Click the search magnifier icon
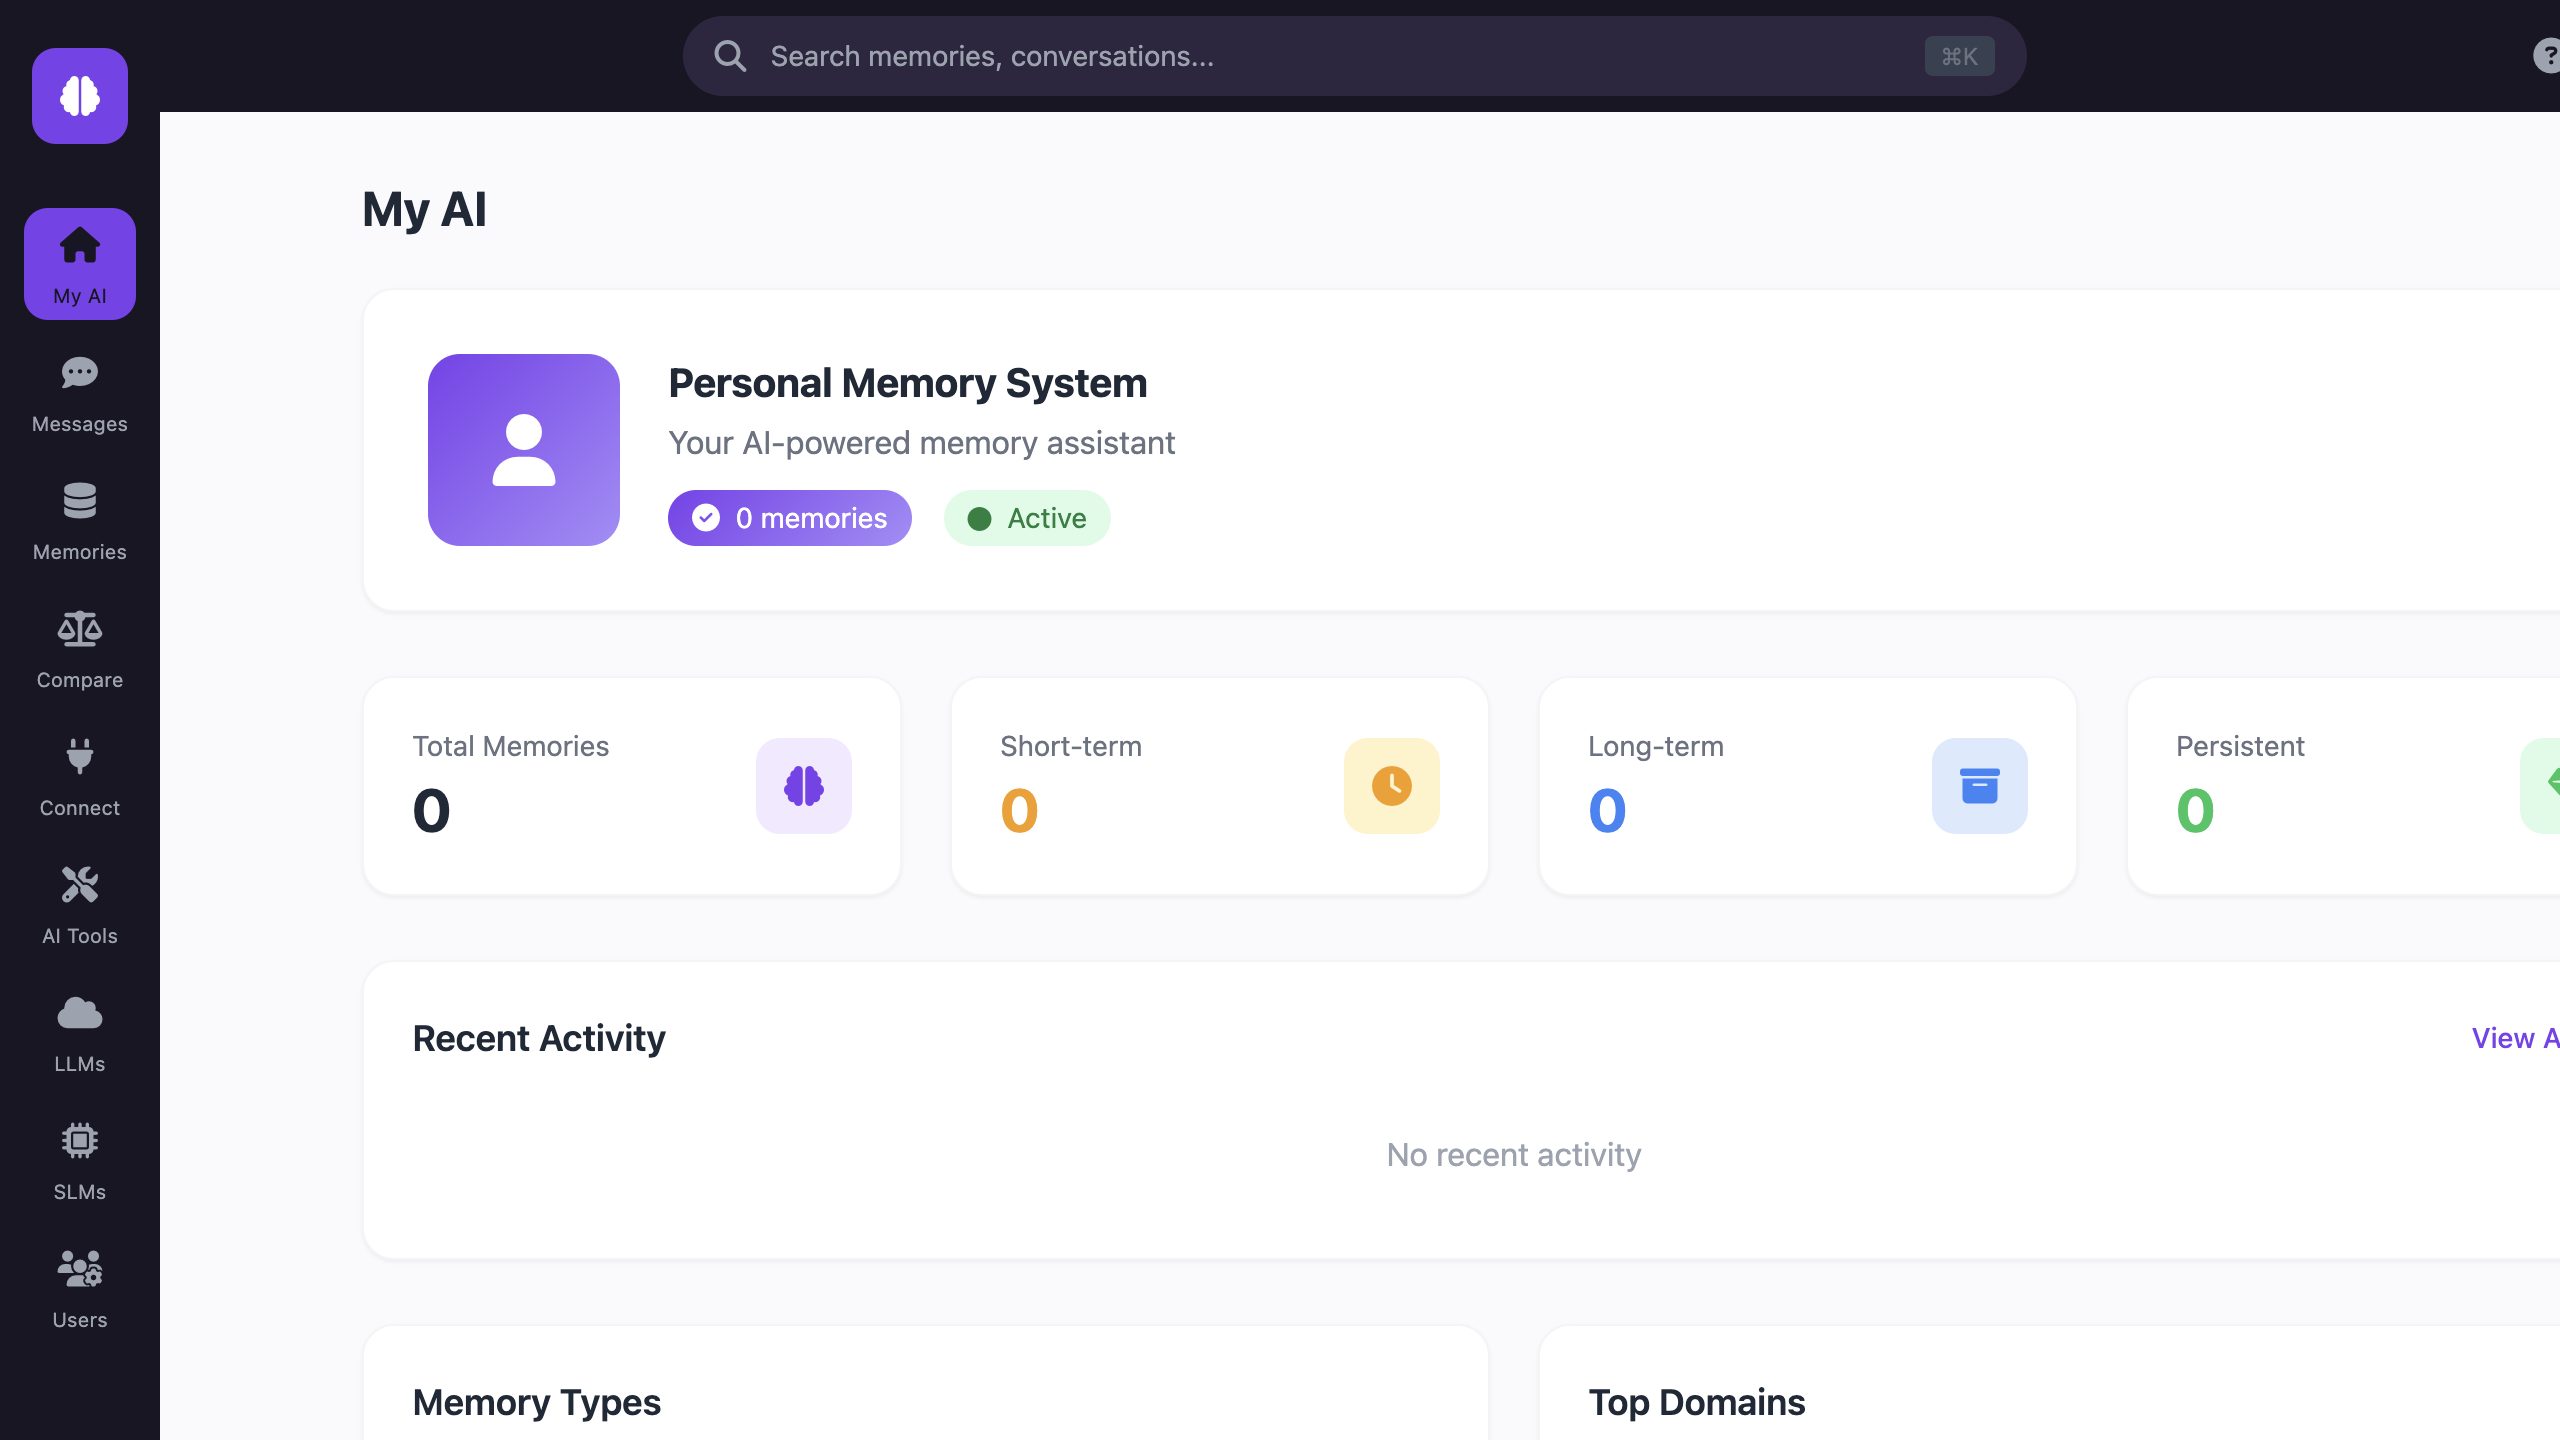2560x1440 pixels. coord(731,55)
